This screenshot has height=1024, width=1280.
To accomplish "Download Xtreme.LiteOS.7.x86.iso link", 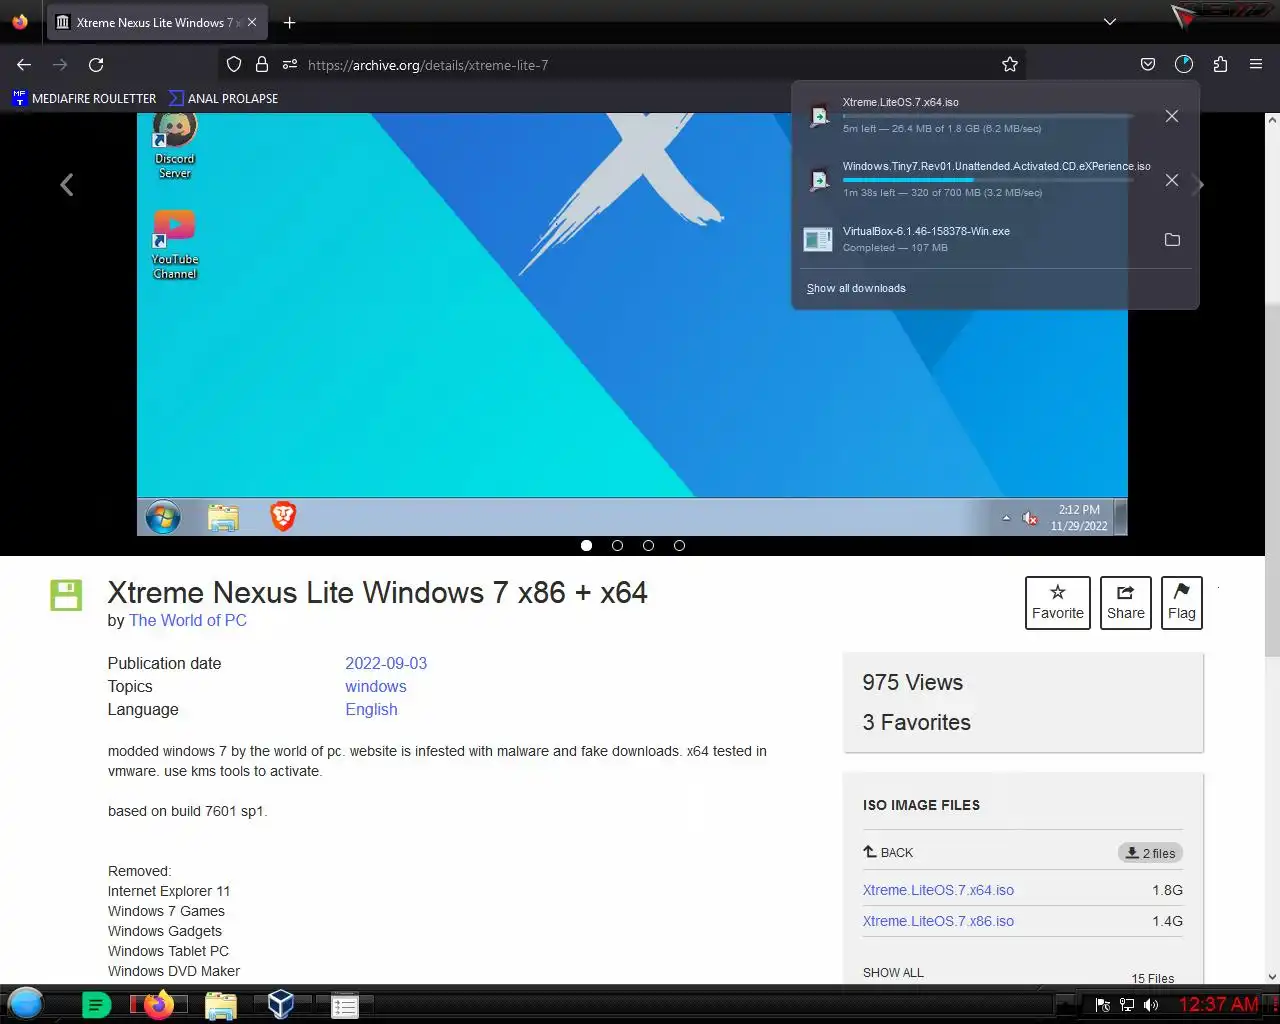I will (938, 921).
